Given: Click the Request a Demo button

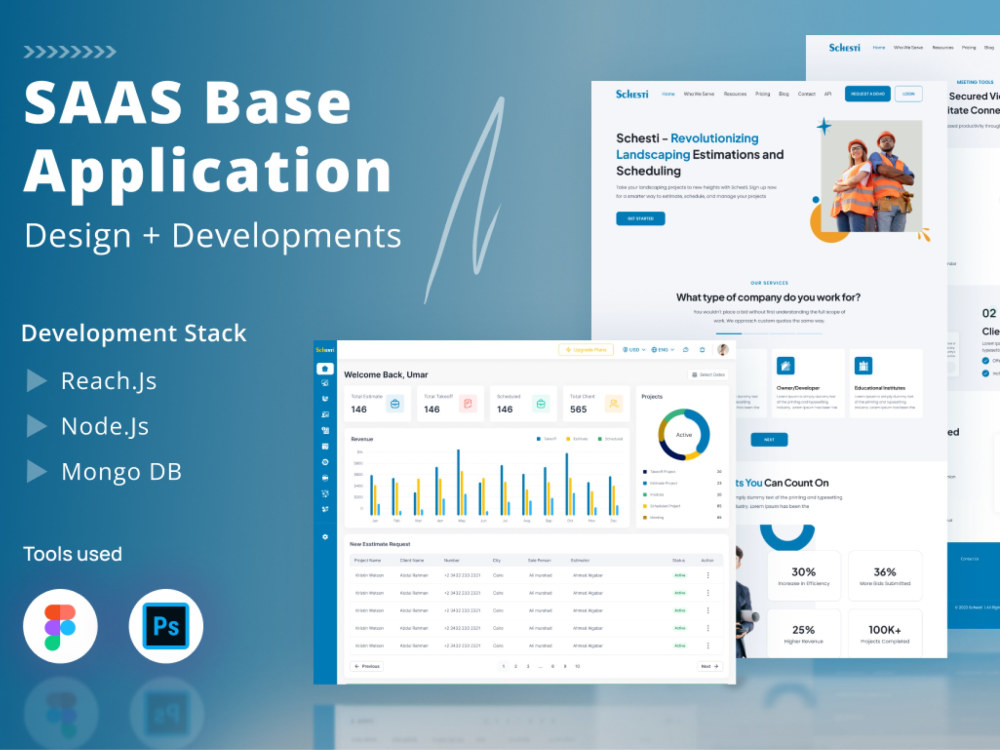Looking at the screenshot, I should pyautogui.click(x=868, y=94).
